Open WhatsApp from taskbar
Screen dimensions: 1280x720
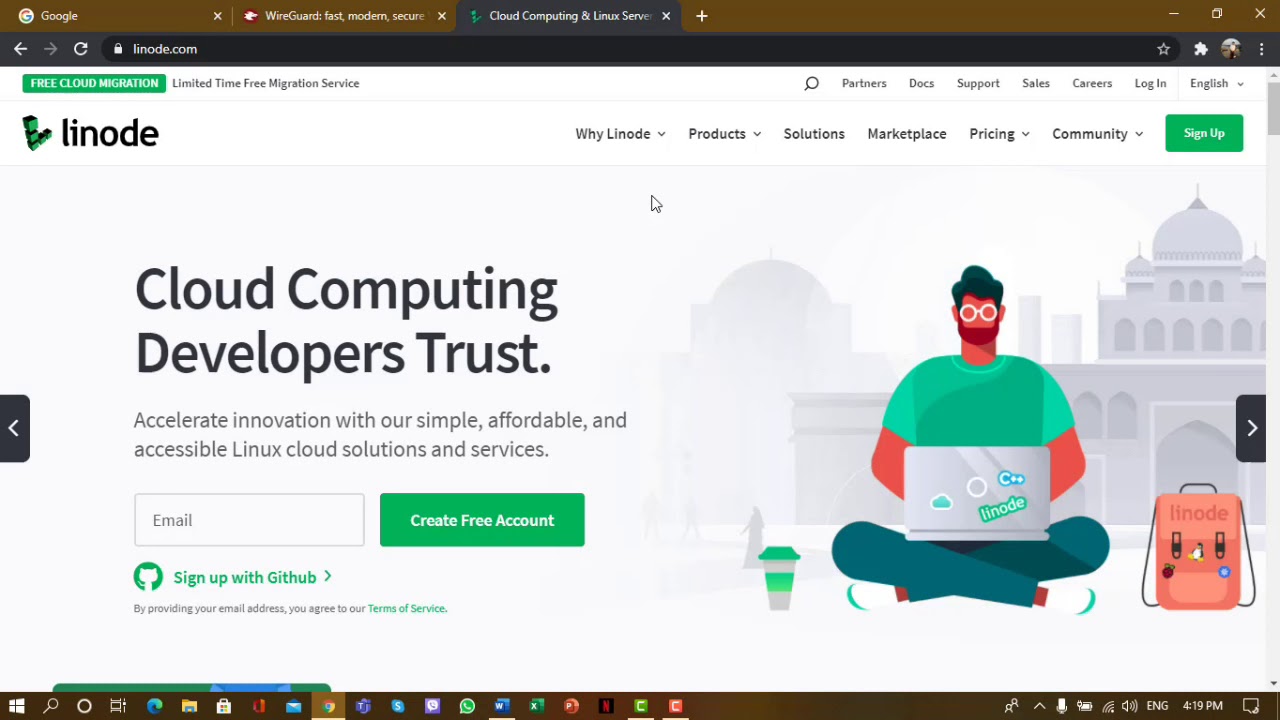point(467,706)
